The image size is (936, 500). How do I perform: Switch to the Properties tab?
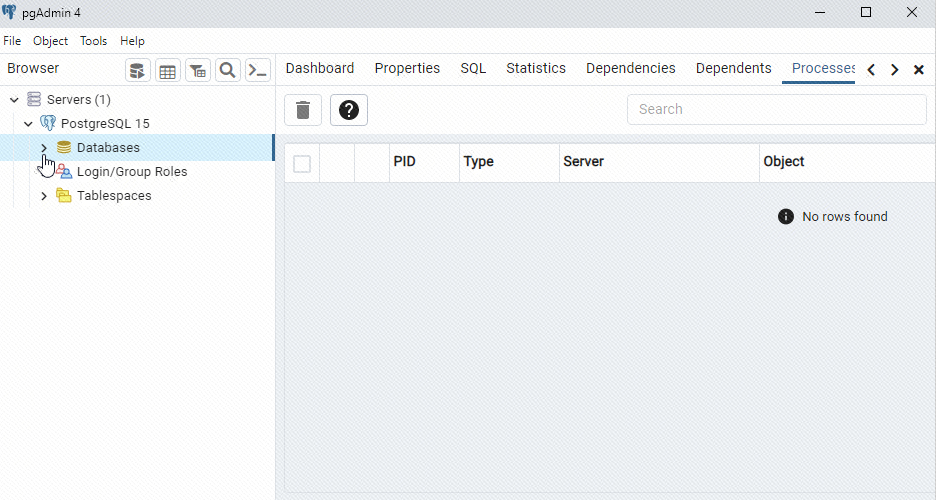pos(407,68)
